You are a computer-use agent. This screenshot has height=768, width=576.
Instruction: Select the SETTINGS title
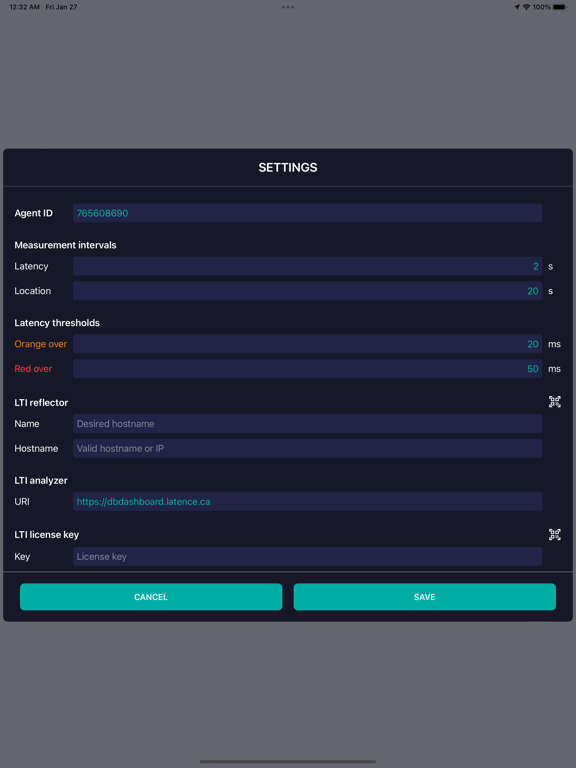click(x=288, y=168)
